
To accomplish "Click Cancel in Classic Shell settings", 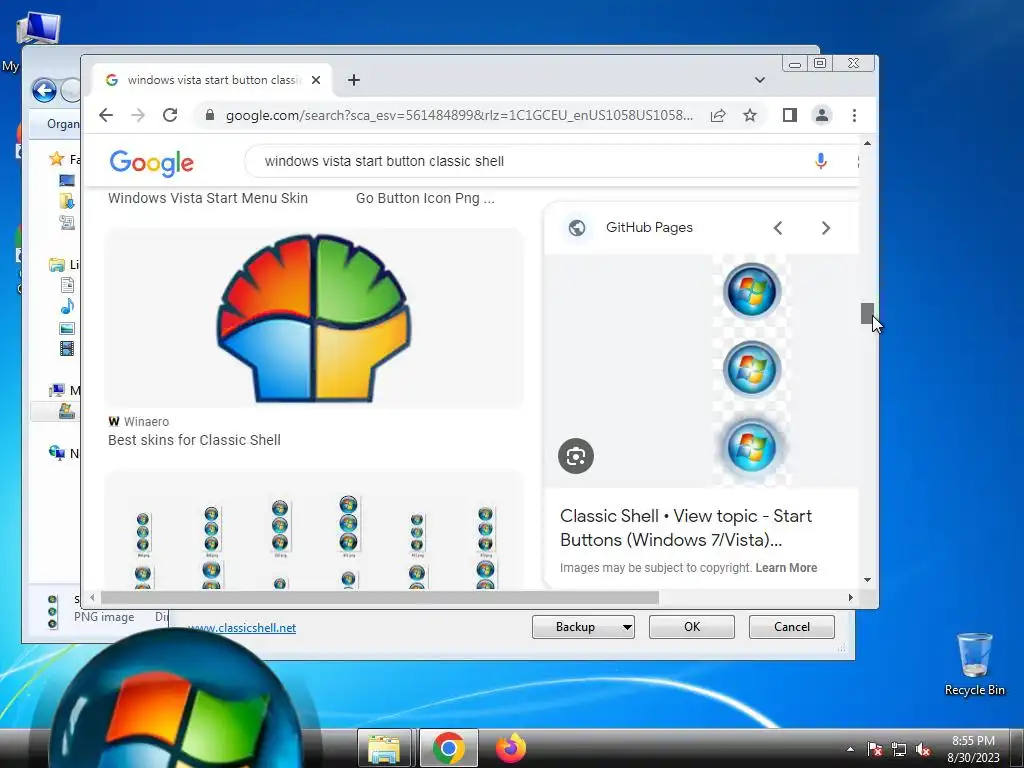I will (792, 627).
